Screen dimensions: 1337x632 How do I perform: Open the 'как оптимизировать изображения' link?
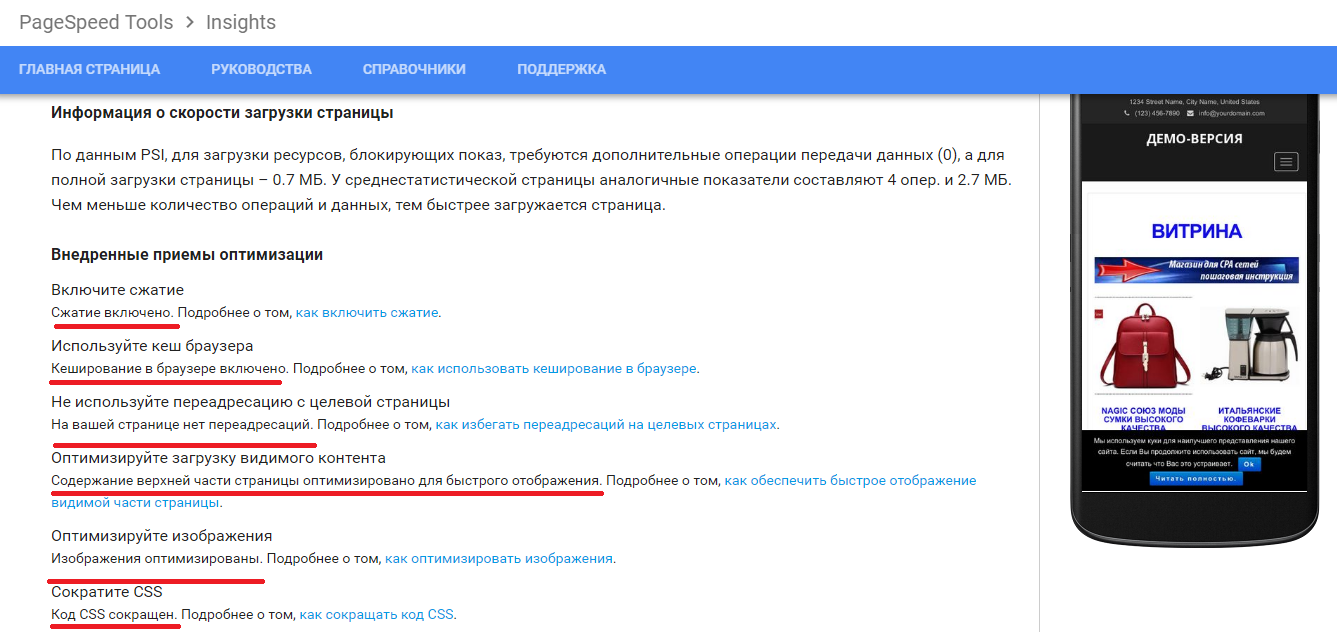pos(498,559)
